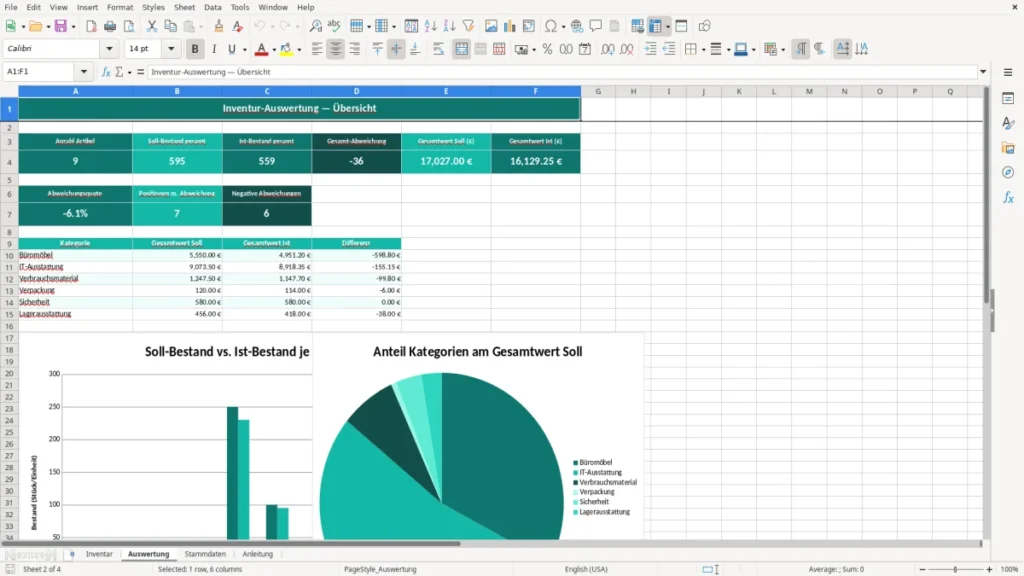
Task: Open the Select Function dropdown arrow
Action: tap(129, 72)
